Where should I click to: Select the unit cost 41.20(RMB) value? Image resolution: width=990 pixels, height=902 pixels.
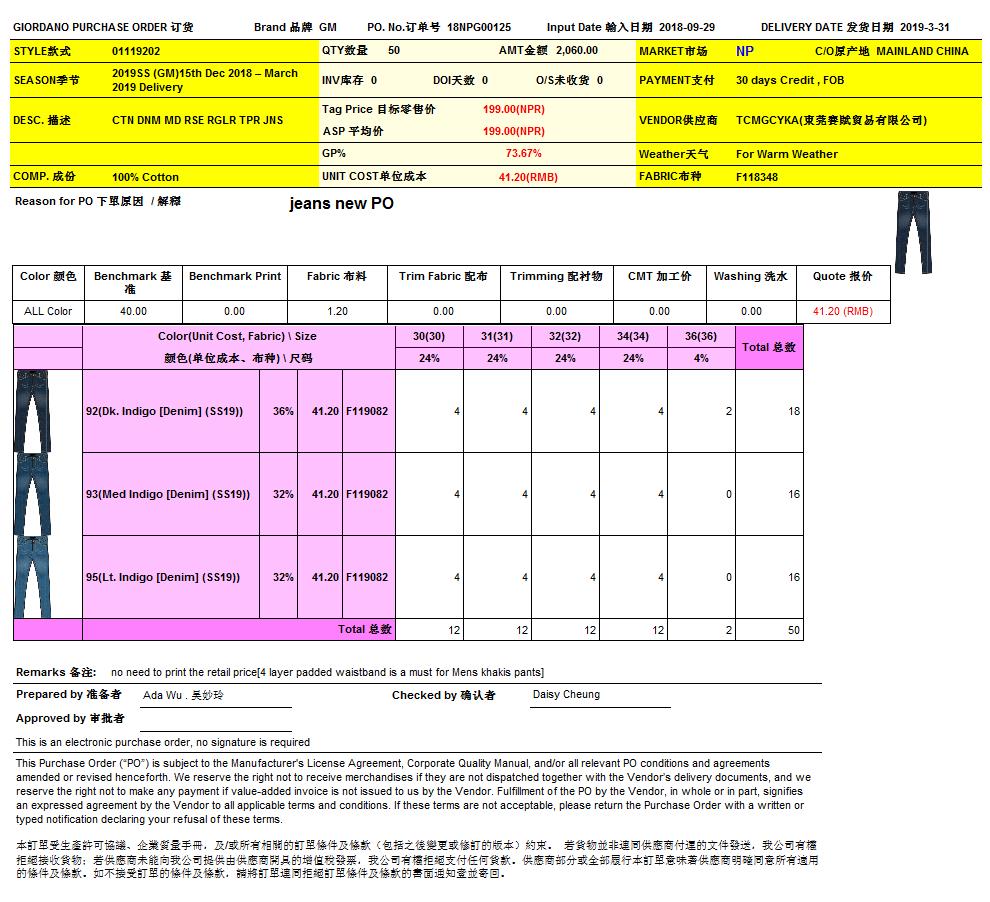528,177
